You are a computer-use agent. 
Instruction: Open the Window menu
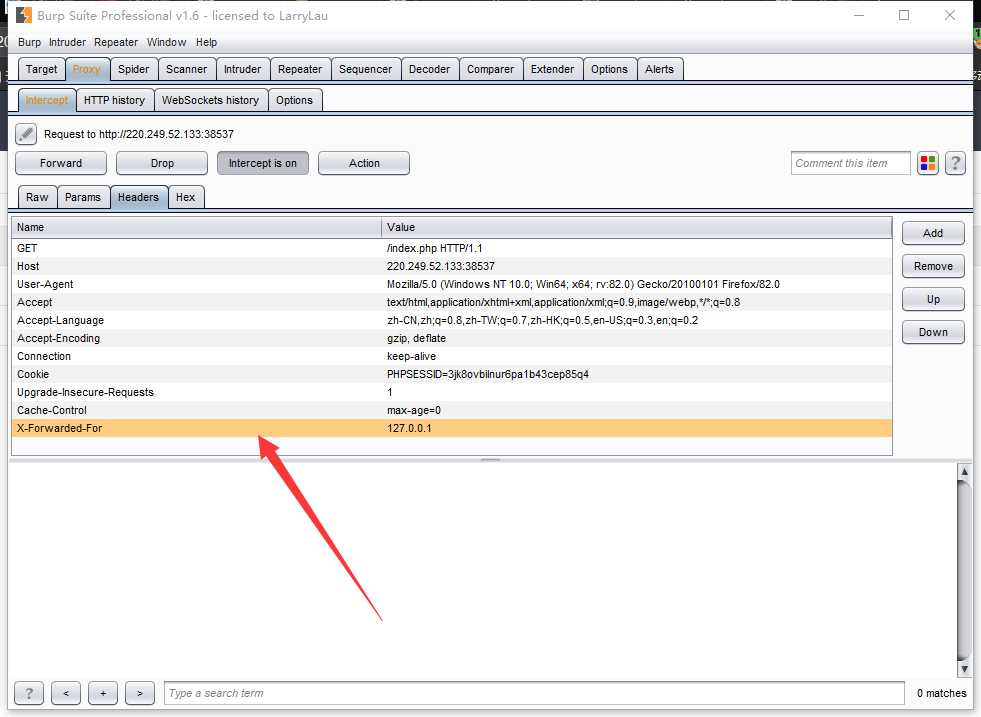coord(166,42)
